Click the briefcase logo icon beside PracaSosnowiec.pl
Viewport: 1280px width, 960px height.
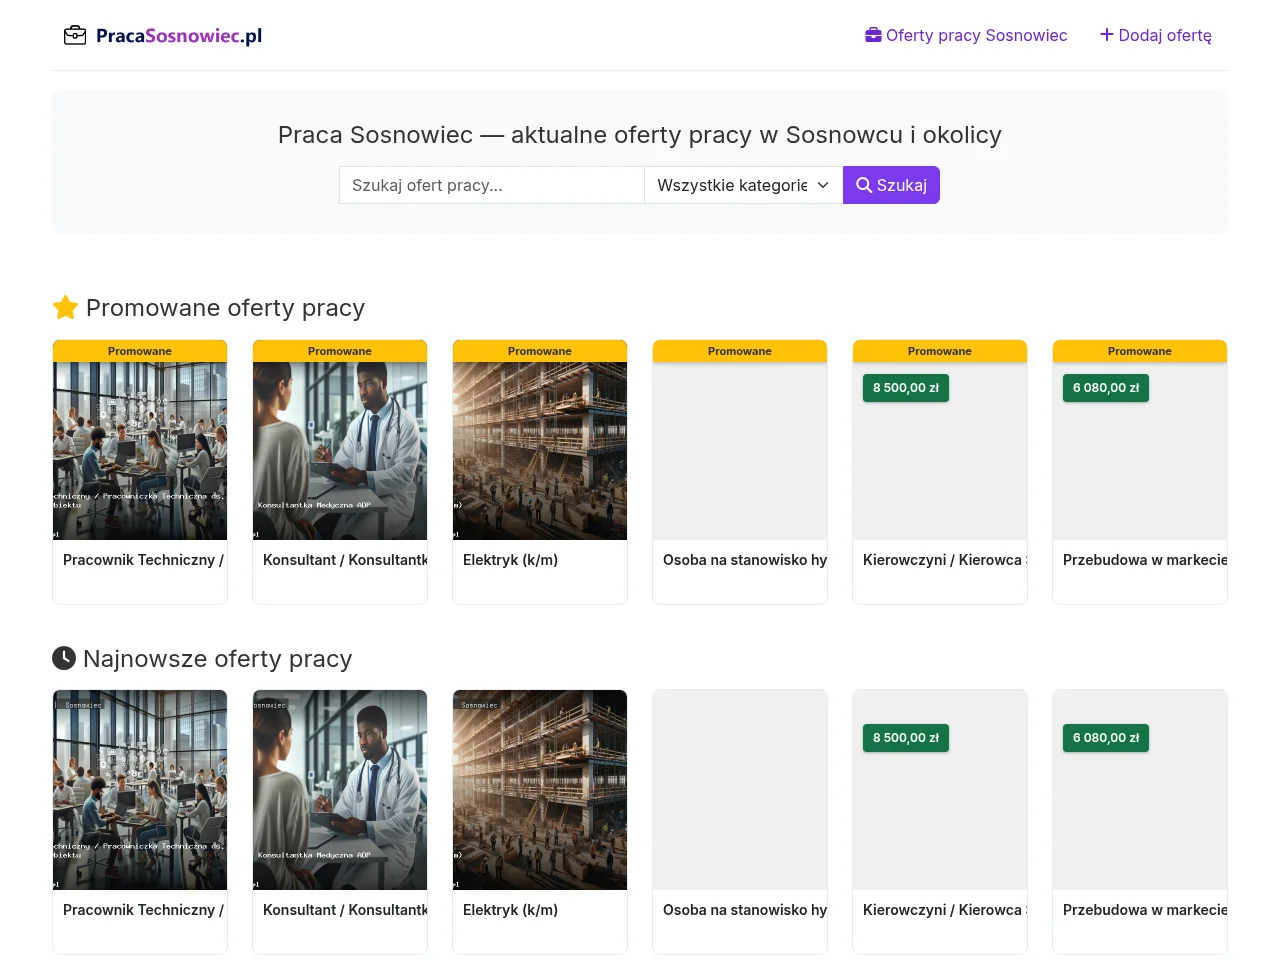tap(75, 36)
